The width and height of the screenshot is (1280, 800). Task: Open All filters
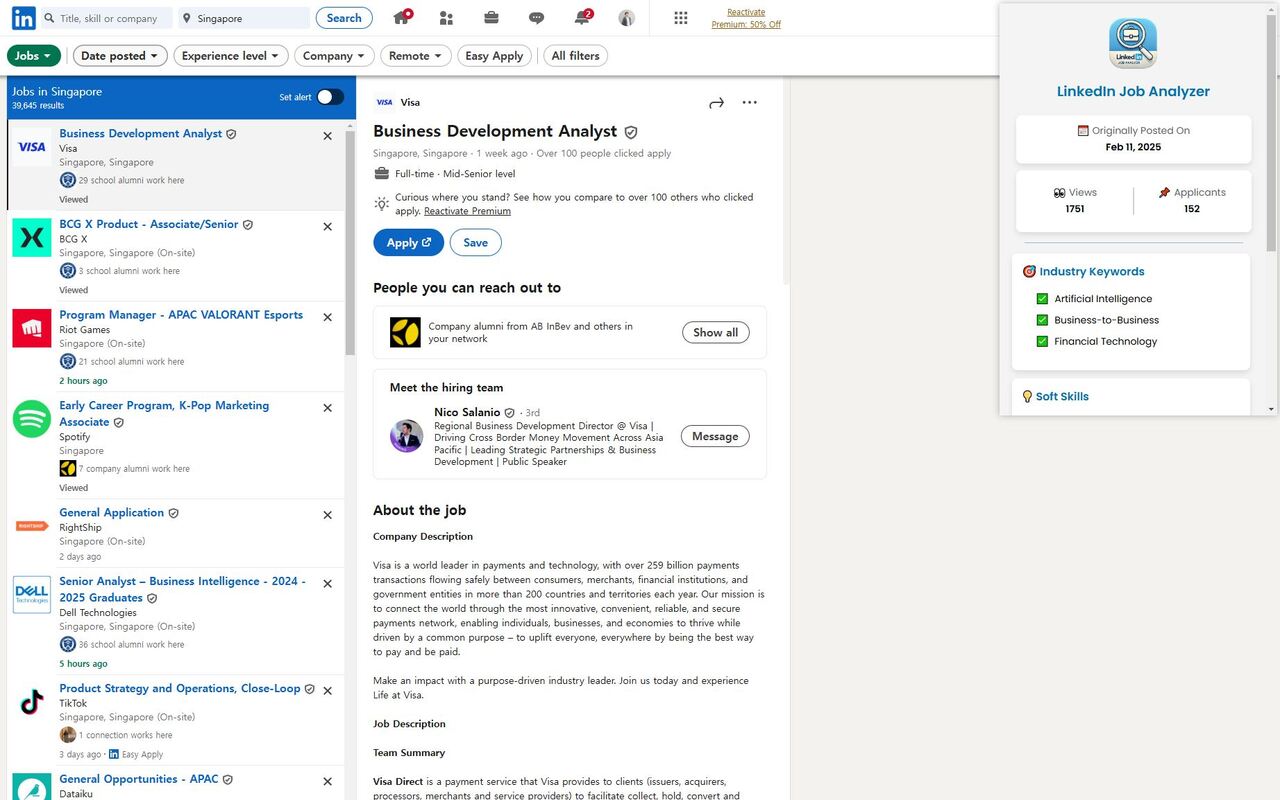(x=575, y=56)
